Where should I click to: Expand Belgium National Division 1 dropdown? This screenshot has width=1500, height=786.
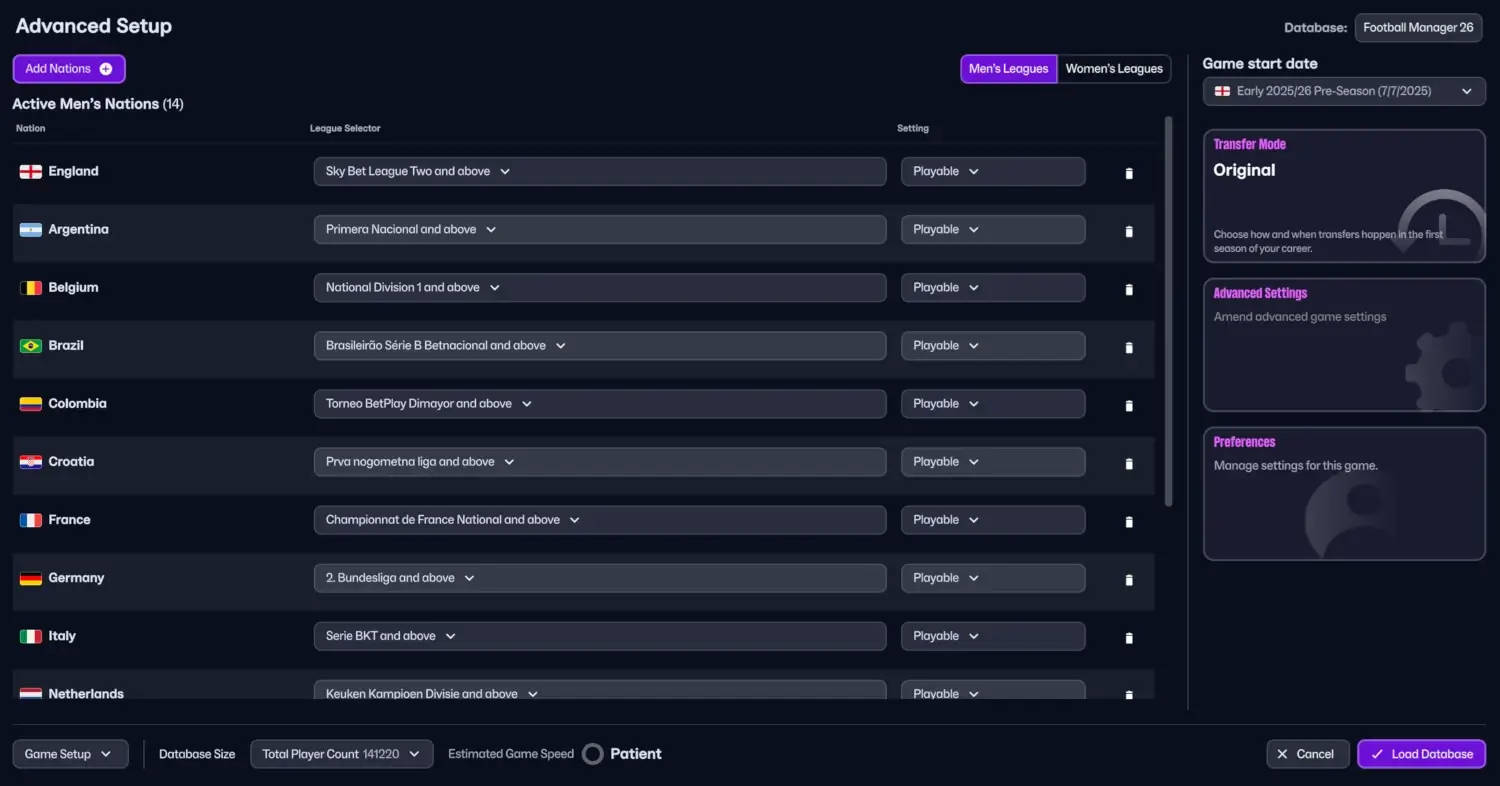[600, 287]
